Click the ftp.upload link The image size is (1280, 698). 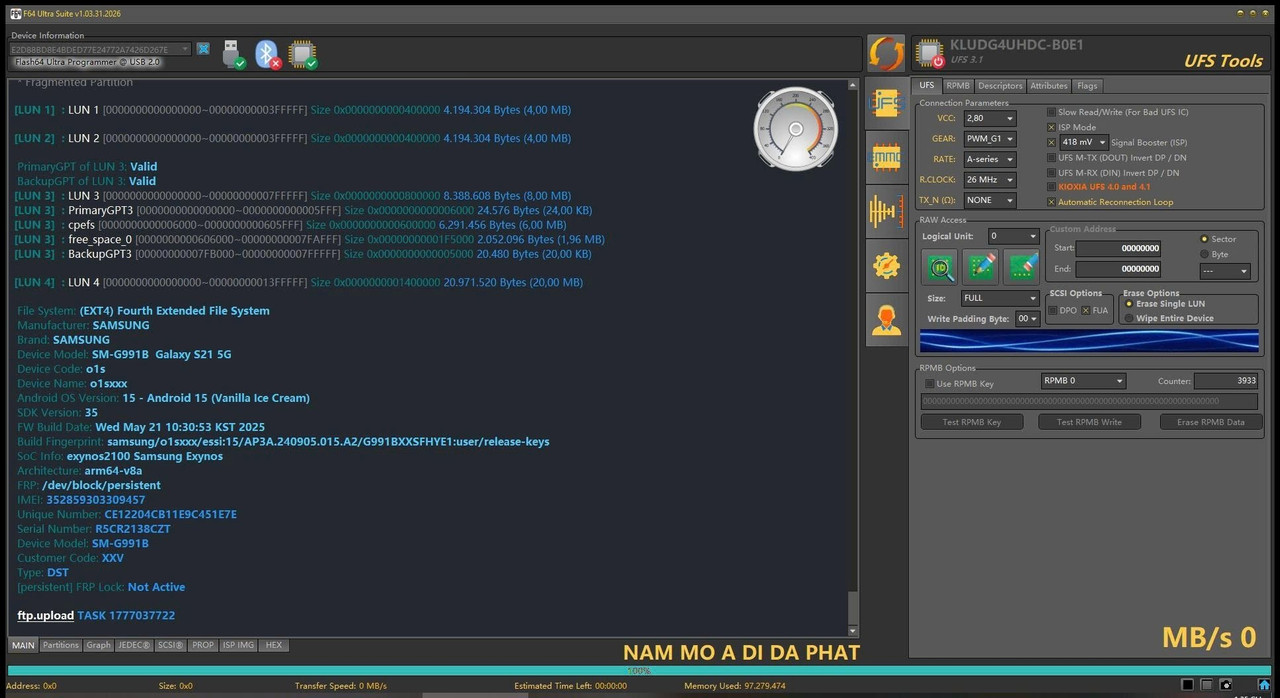[x=46, y=615]
